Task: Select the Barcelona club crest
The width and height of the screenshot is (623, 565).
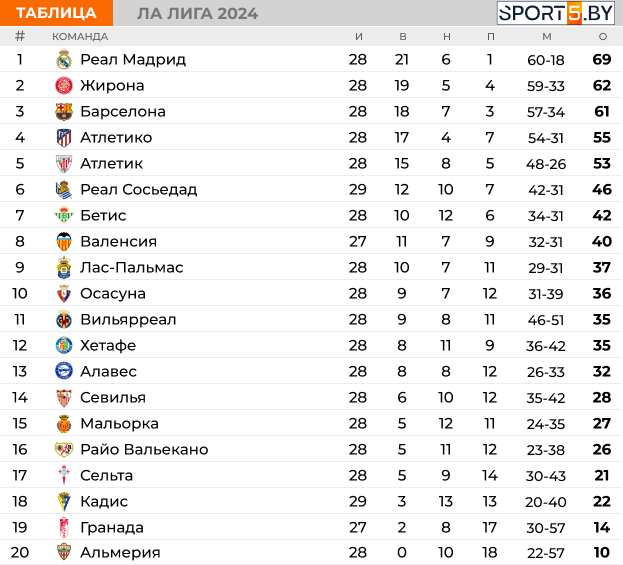Action: 64,112
